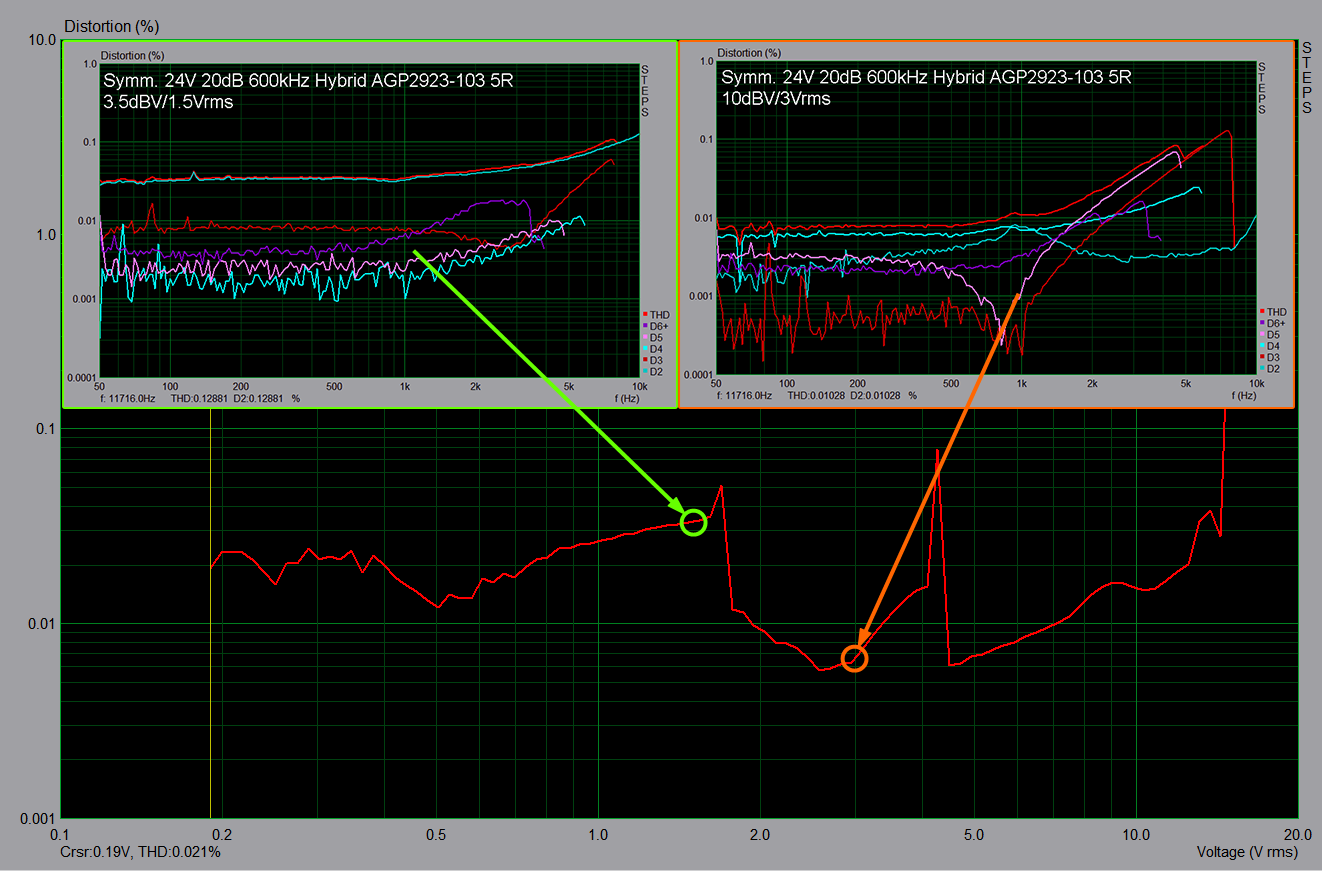
Task: Click the teal D2 legend marker in right inset
Action: pyautogui.click(x=1260, y=368)
